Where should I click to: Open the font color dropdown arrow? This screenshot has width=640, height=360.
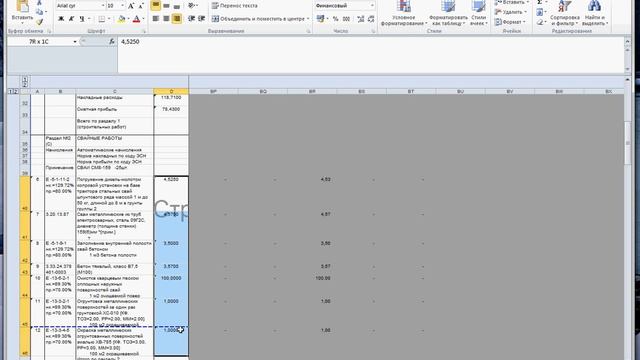tap(144, 19)
